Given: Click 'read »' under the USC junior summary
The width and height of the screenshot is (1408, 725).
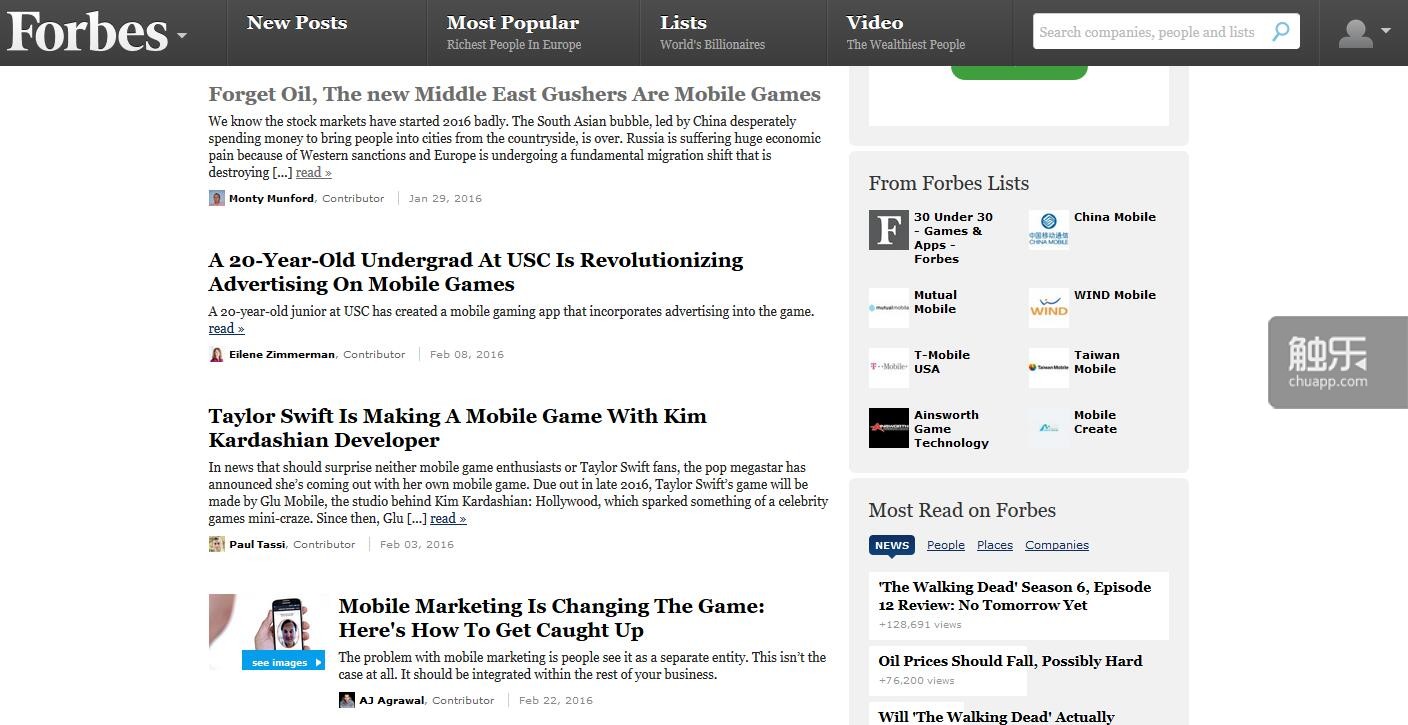Looking at the screenshot, I should (226, 328).
